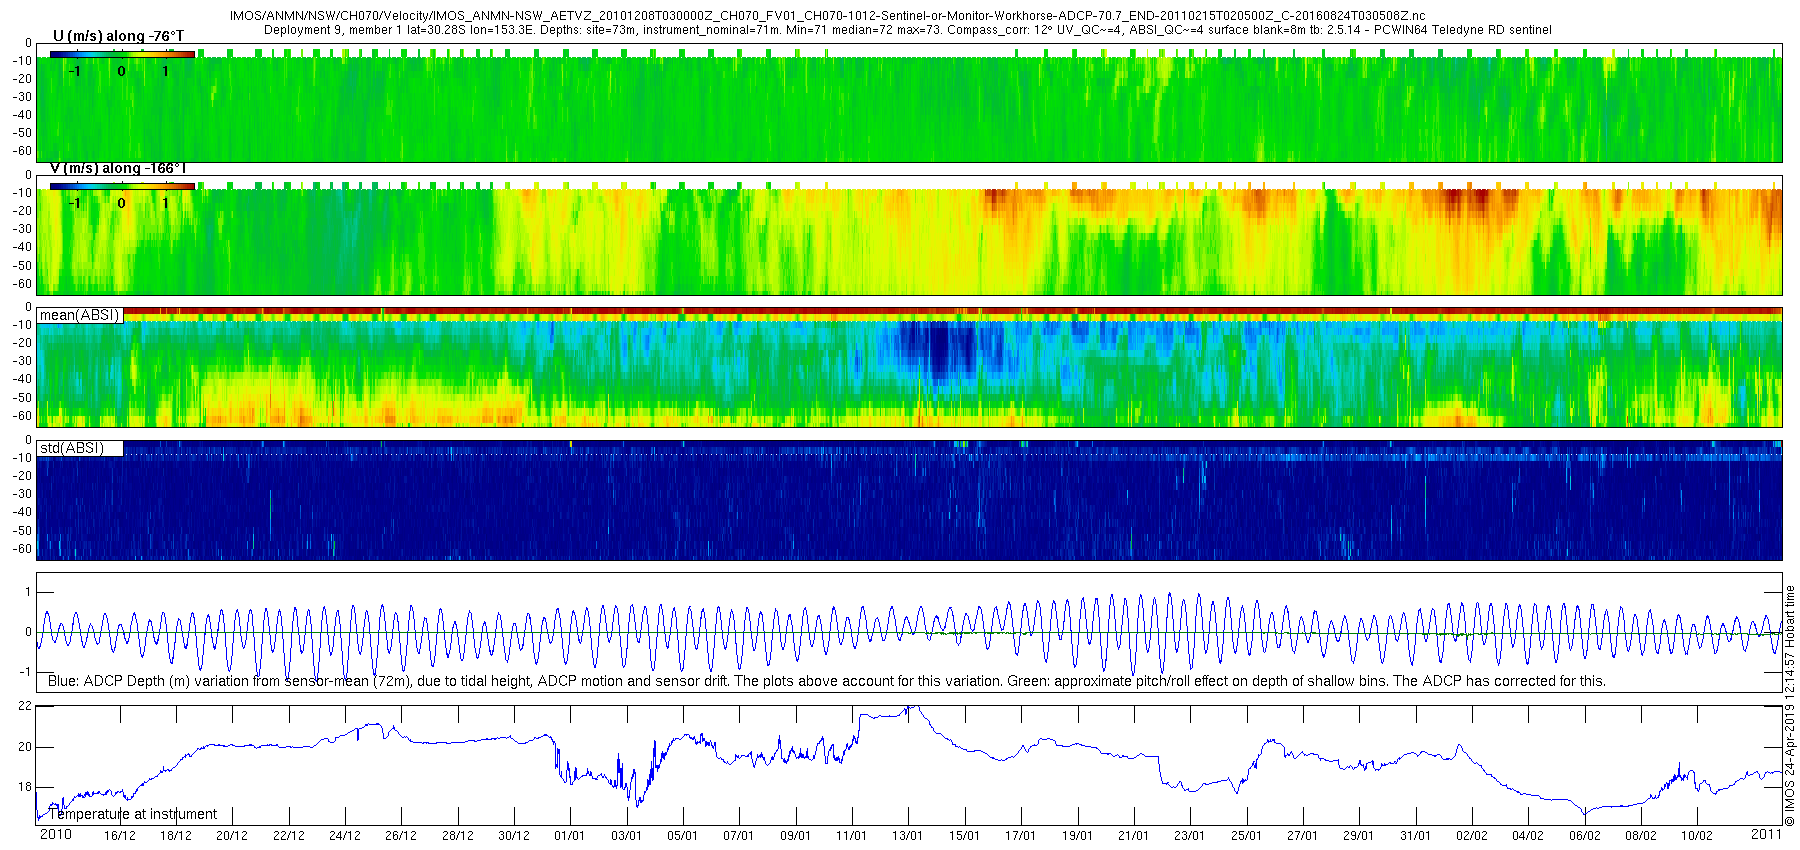Click inside the tidal depth variation plot
The image size is (1800, 850).
tap(909, 632)
